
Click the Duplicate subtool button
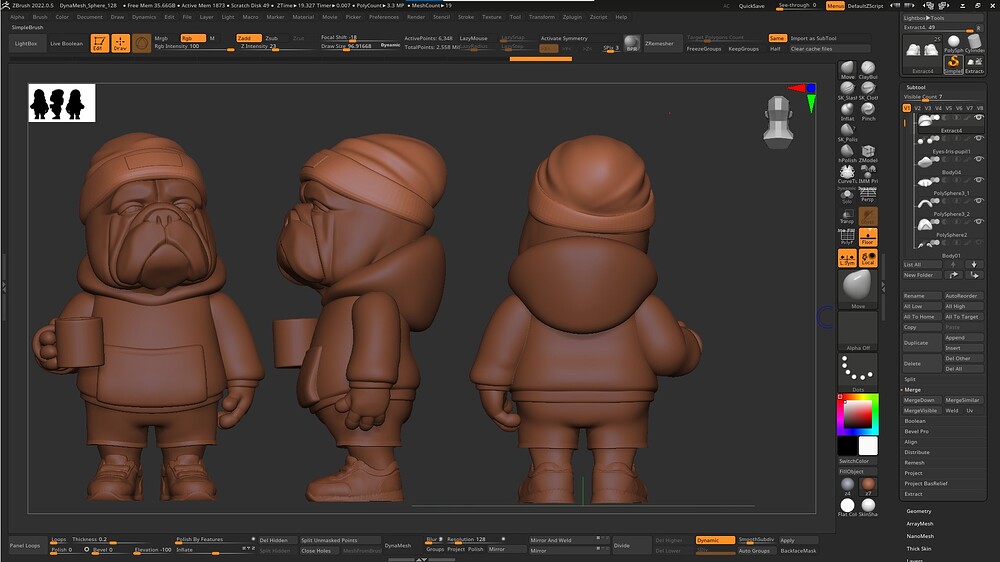click(921, 343)
